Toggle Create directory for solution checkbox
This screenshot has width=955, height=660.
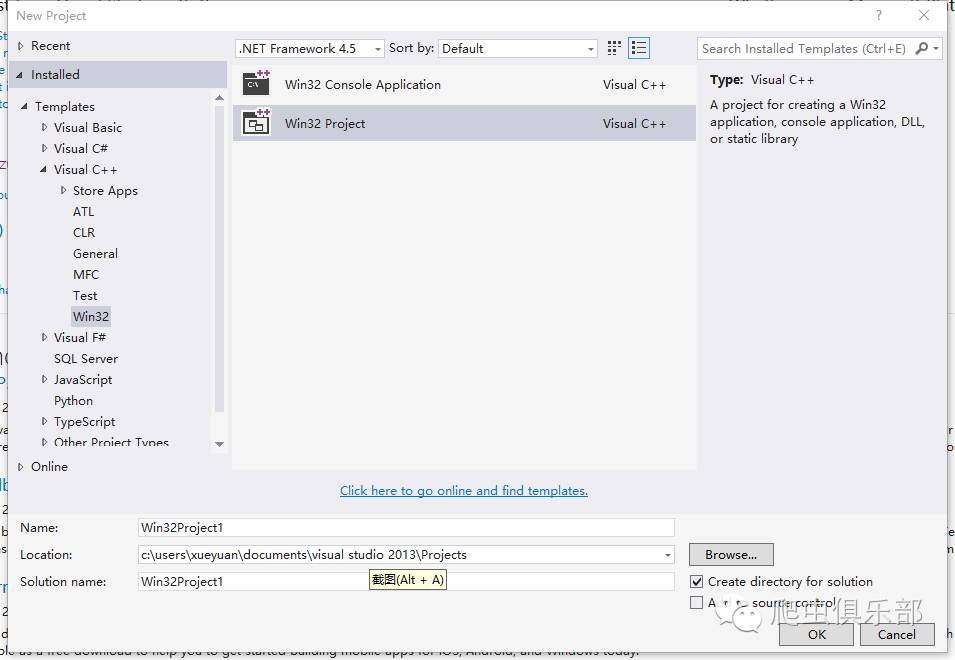click(x=696, y=581)
